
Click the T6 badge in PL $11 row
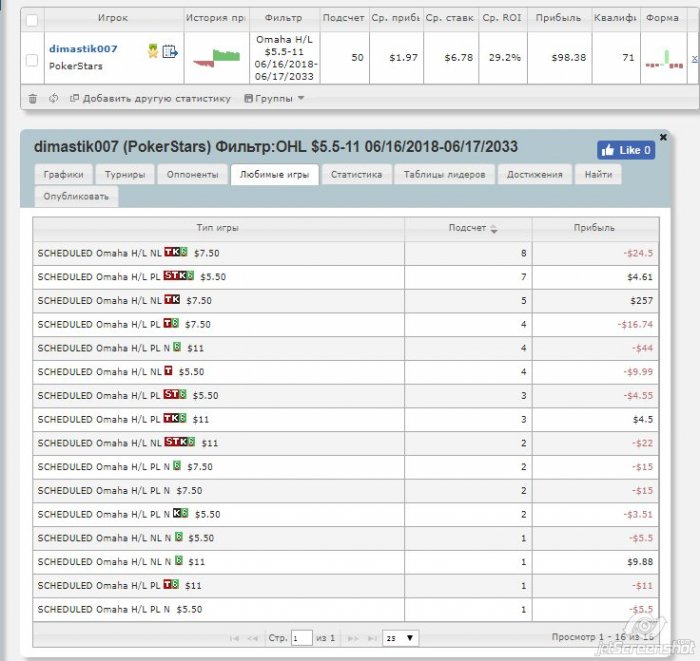(x=171, y=584)
